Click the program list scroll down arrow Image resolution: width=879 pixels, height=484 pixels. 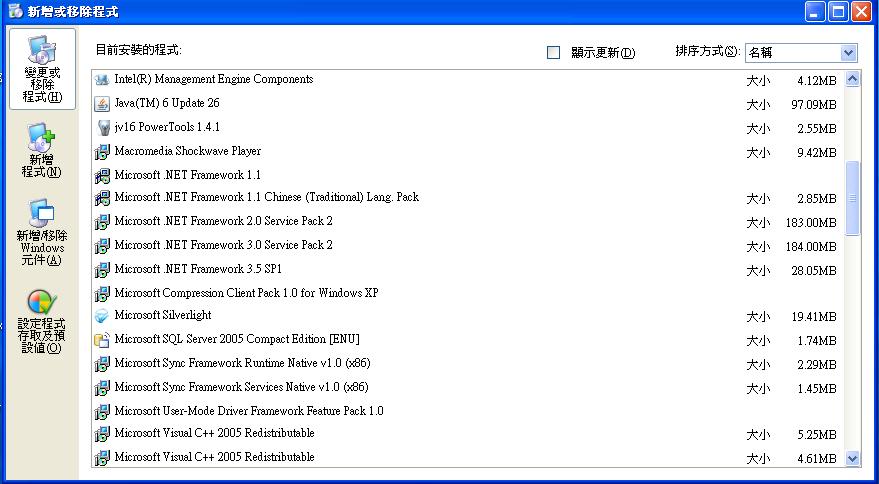click(x=852, y=458)
